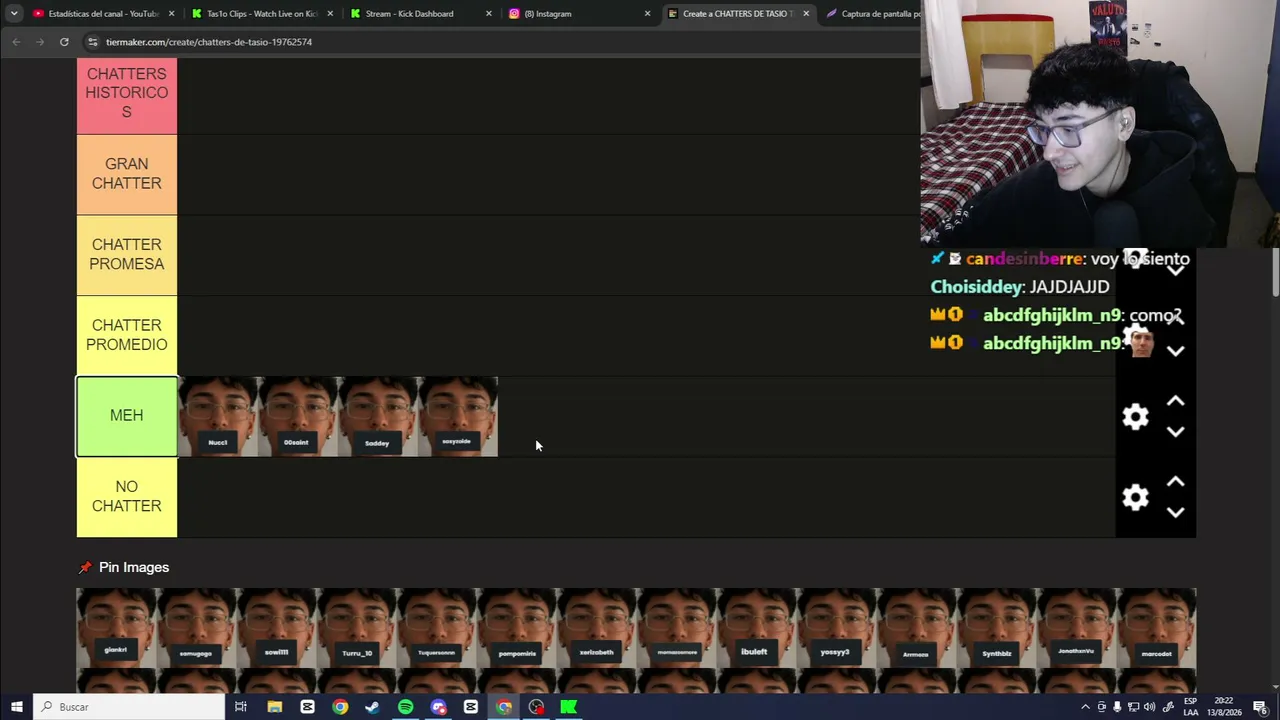Pick the samugago image thumbnail
This screenshot has width=1280, height=720.
pyautogui.click(x=196, y=628)
